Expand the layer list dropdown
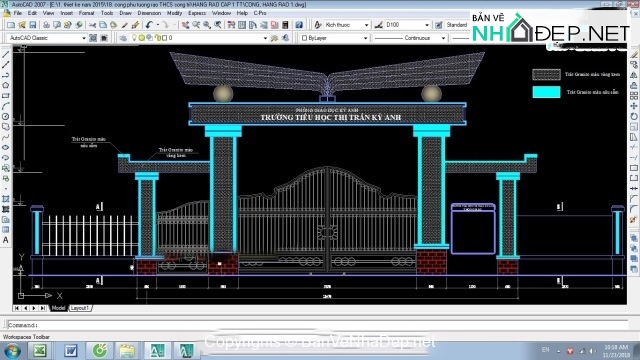640x360 pixels. 265,38
